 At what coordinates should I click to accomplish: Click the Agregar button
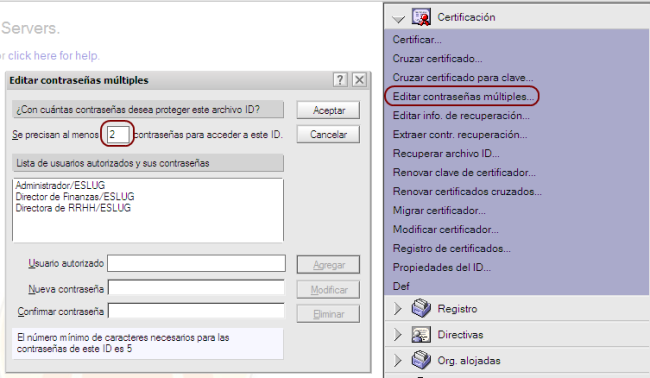[x=328, y=265]
